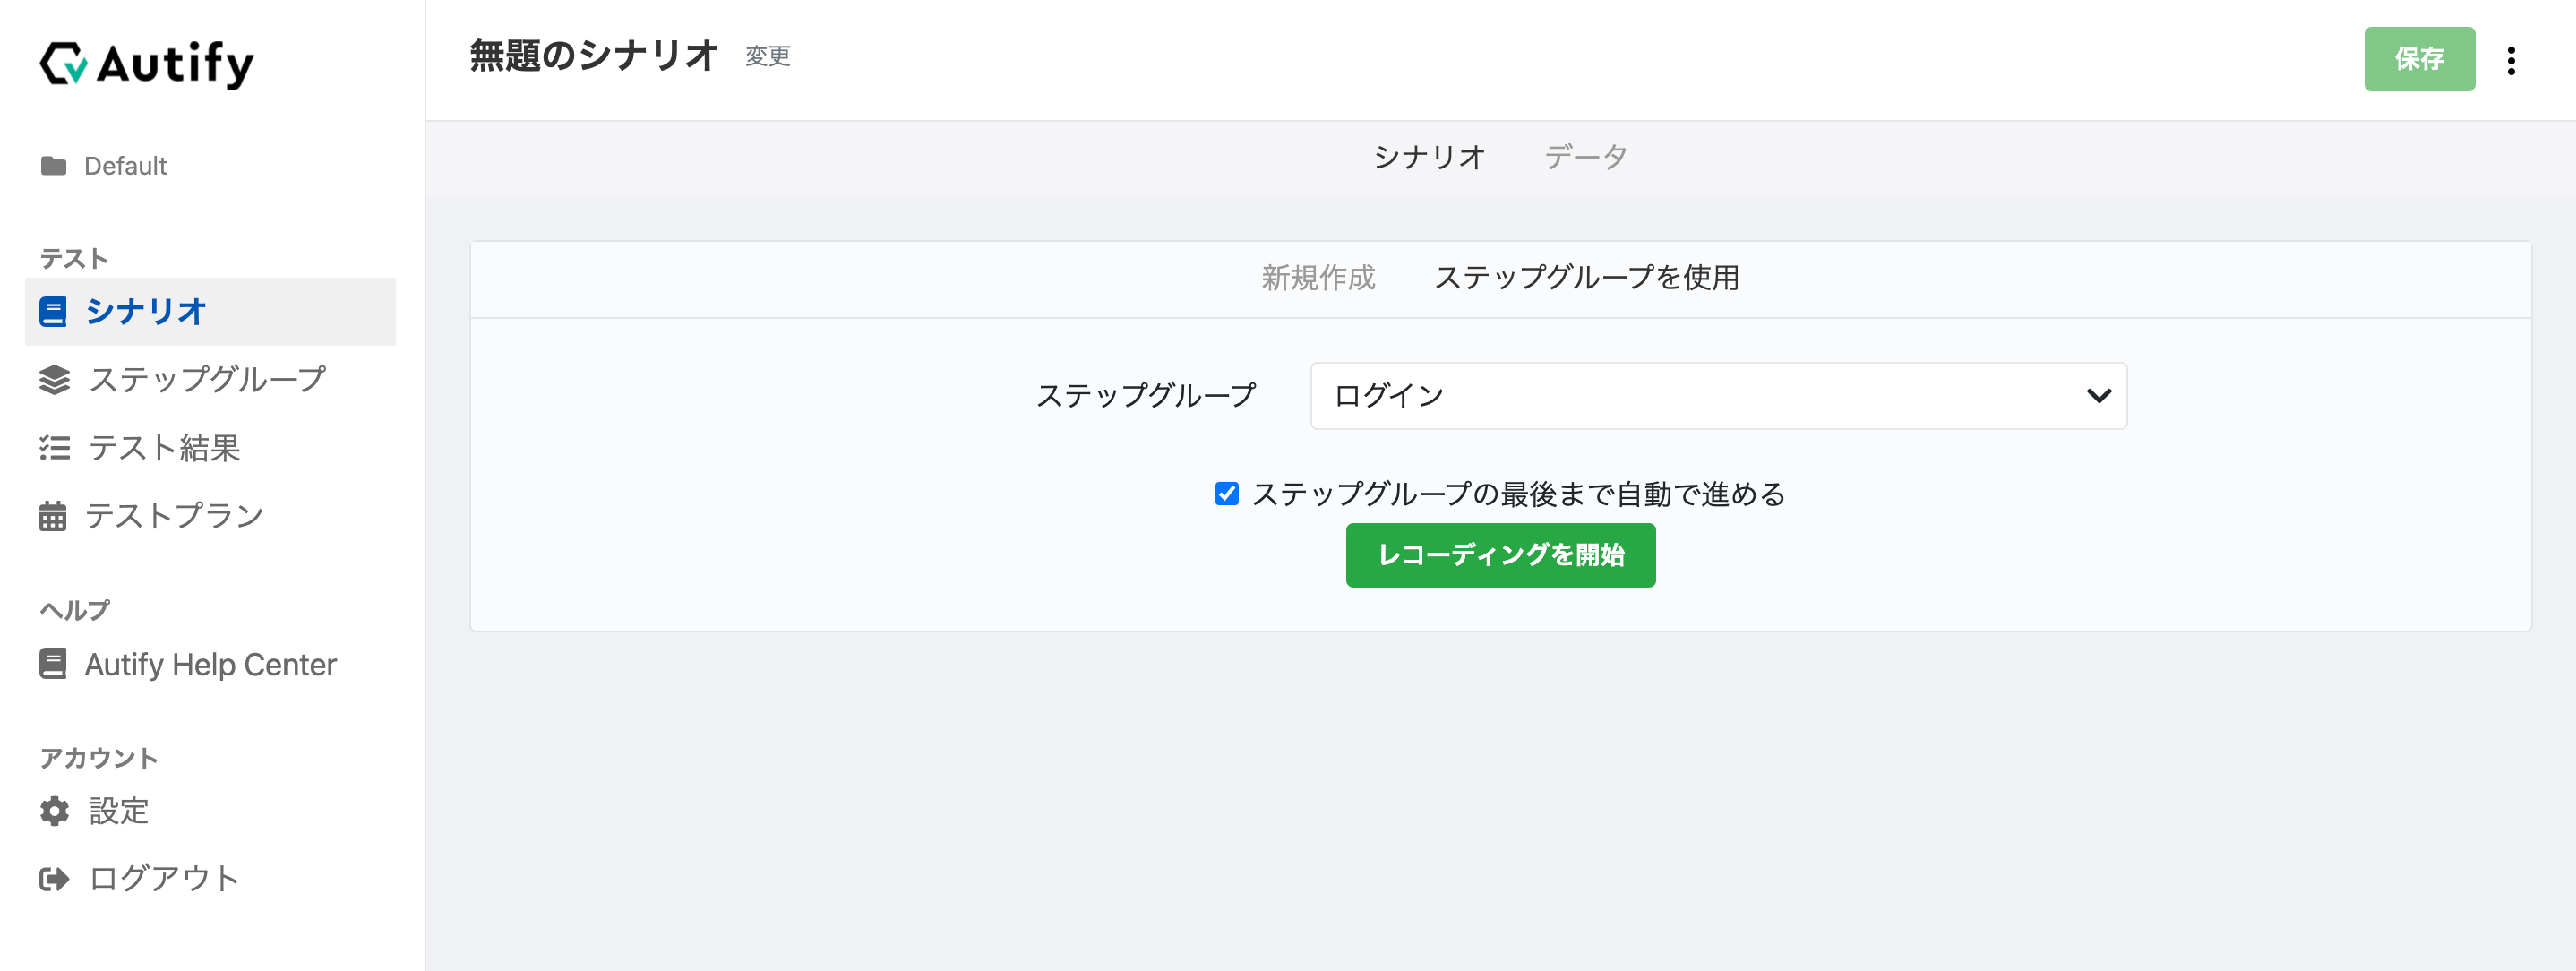Select the ステップグループを使用 tab

coord(1587,278)
